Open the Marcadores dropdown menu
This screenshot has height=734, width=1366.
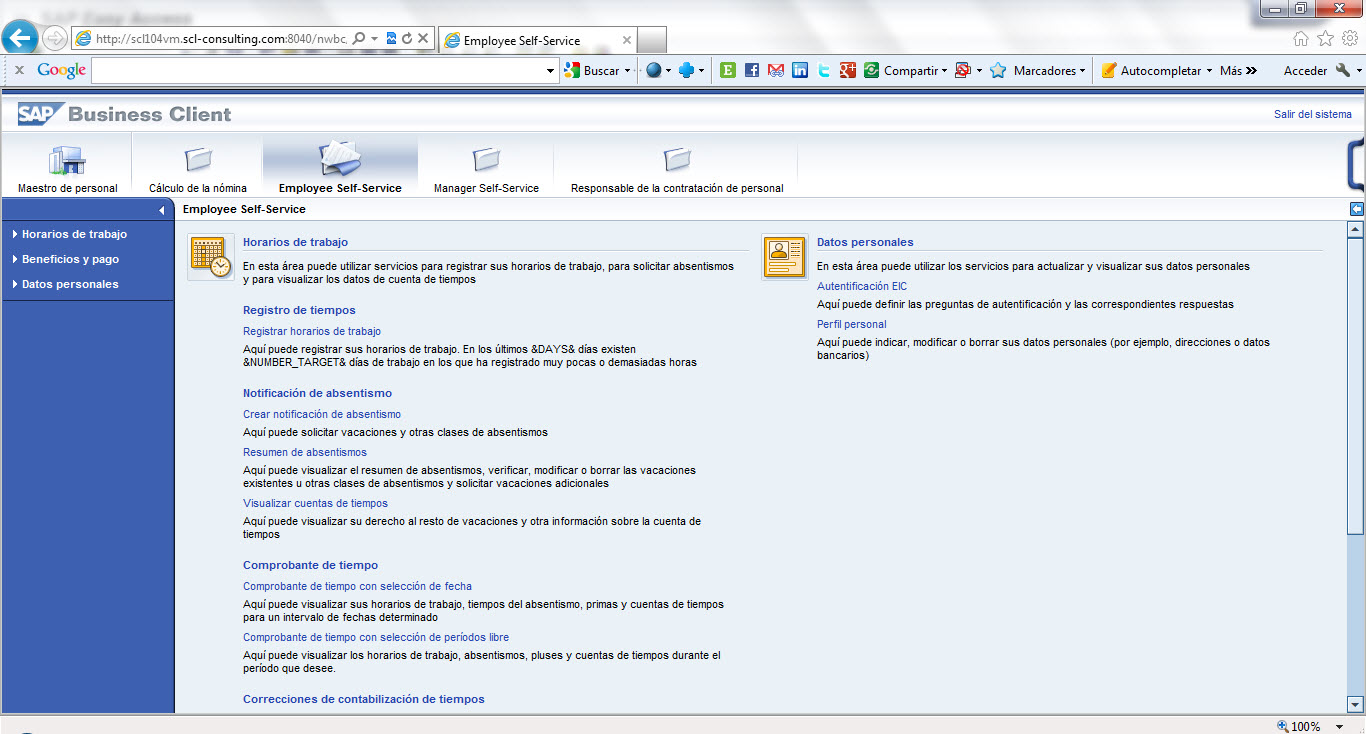1037,70
